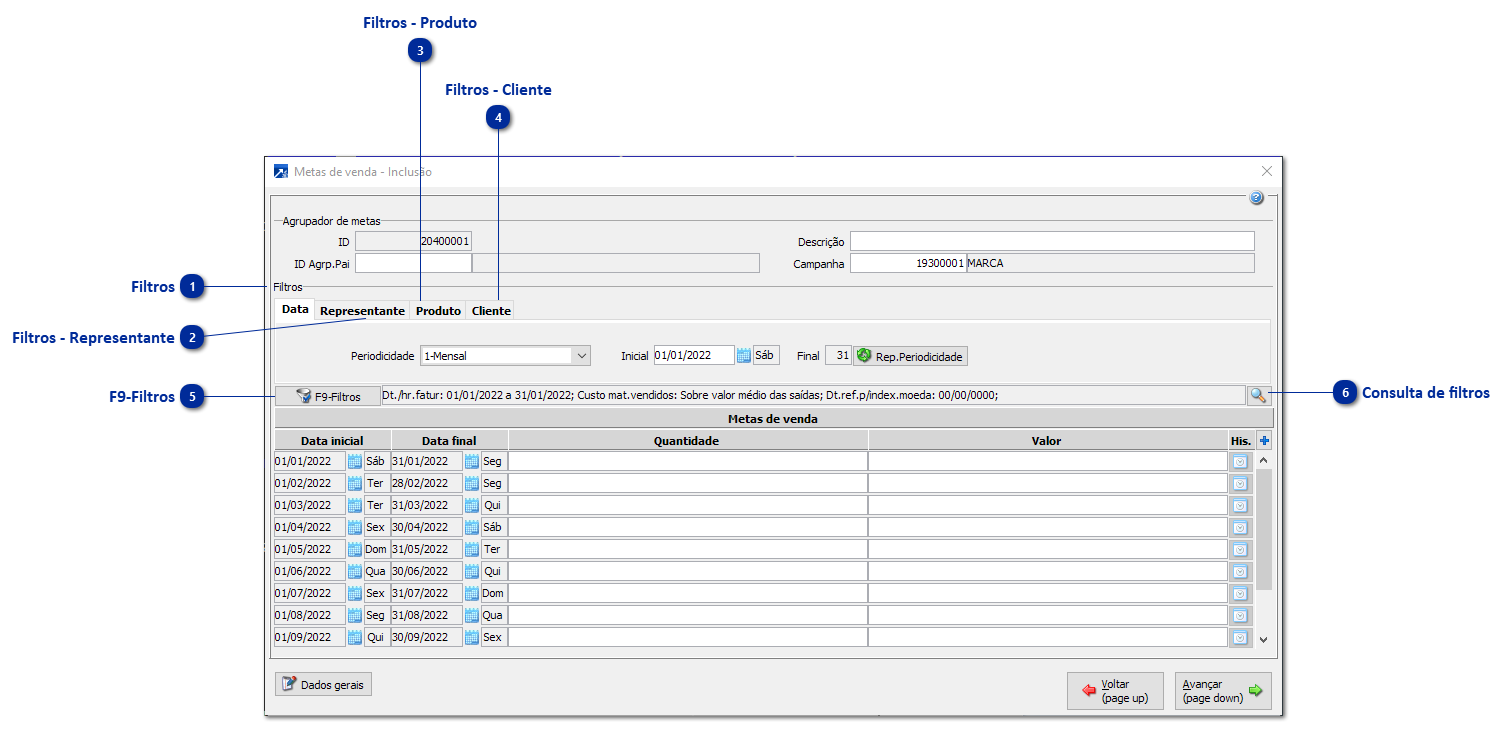Click Valor cell for 01/09/2022 row
This screenshot has height=732, width=1506.
(1048, 637)
